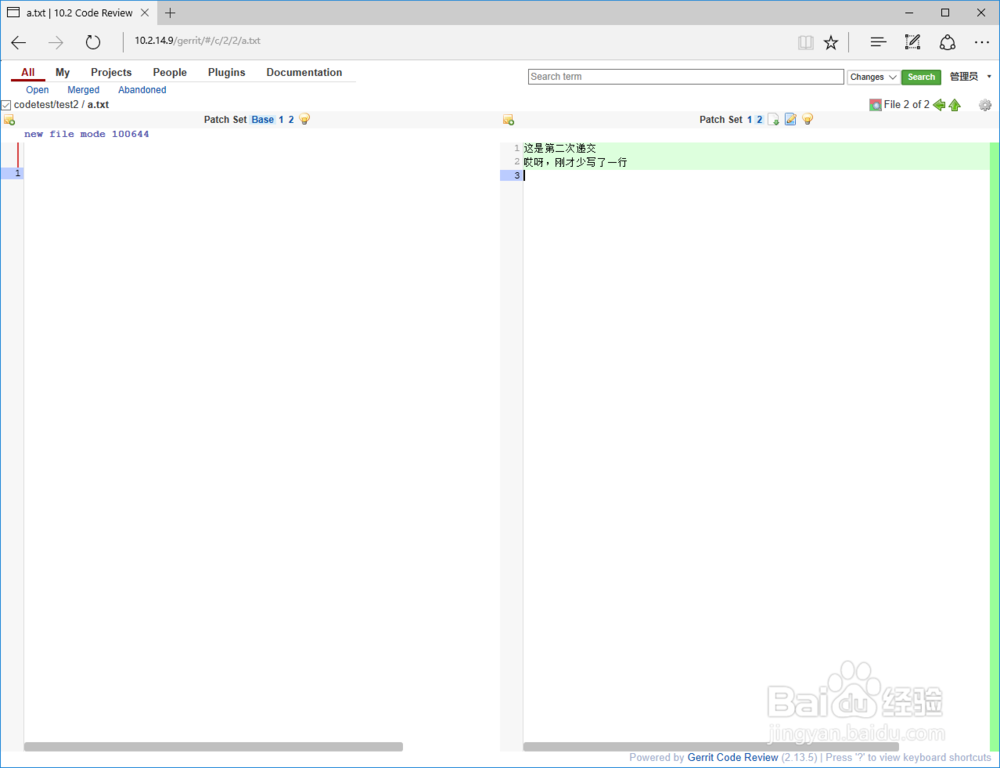Click line number 1 in right pane

click(517, 148)
